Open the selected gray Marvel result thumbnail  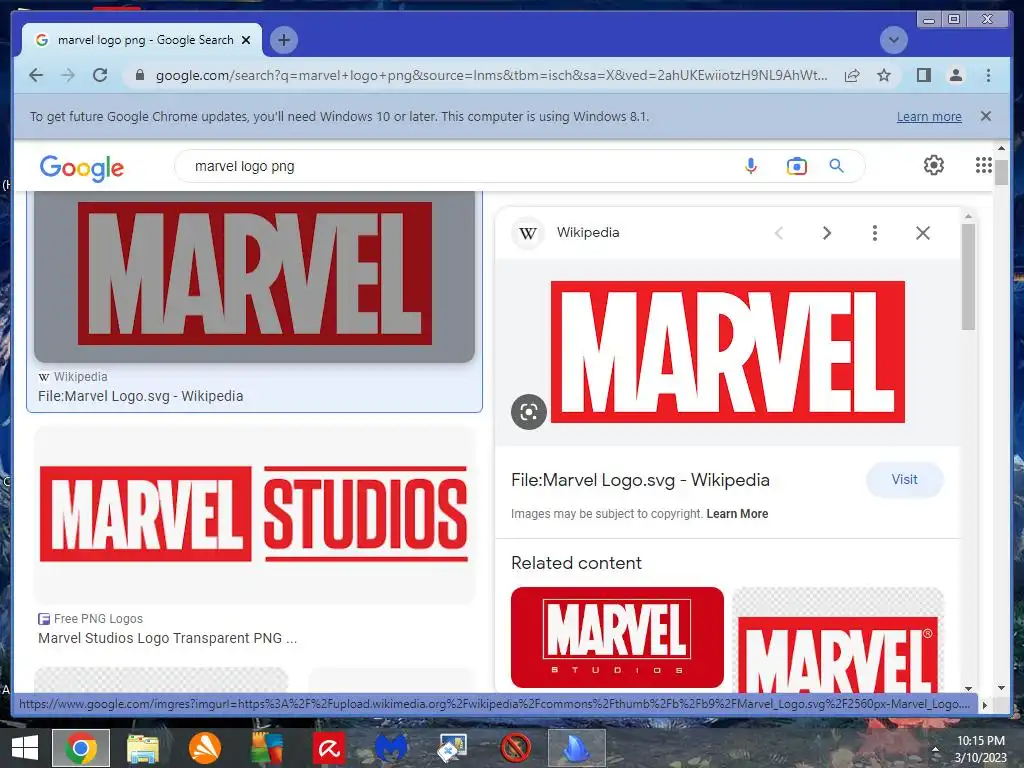tap(254, 277)
